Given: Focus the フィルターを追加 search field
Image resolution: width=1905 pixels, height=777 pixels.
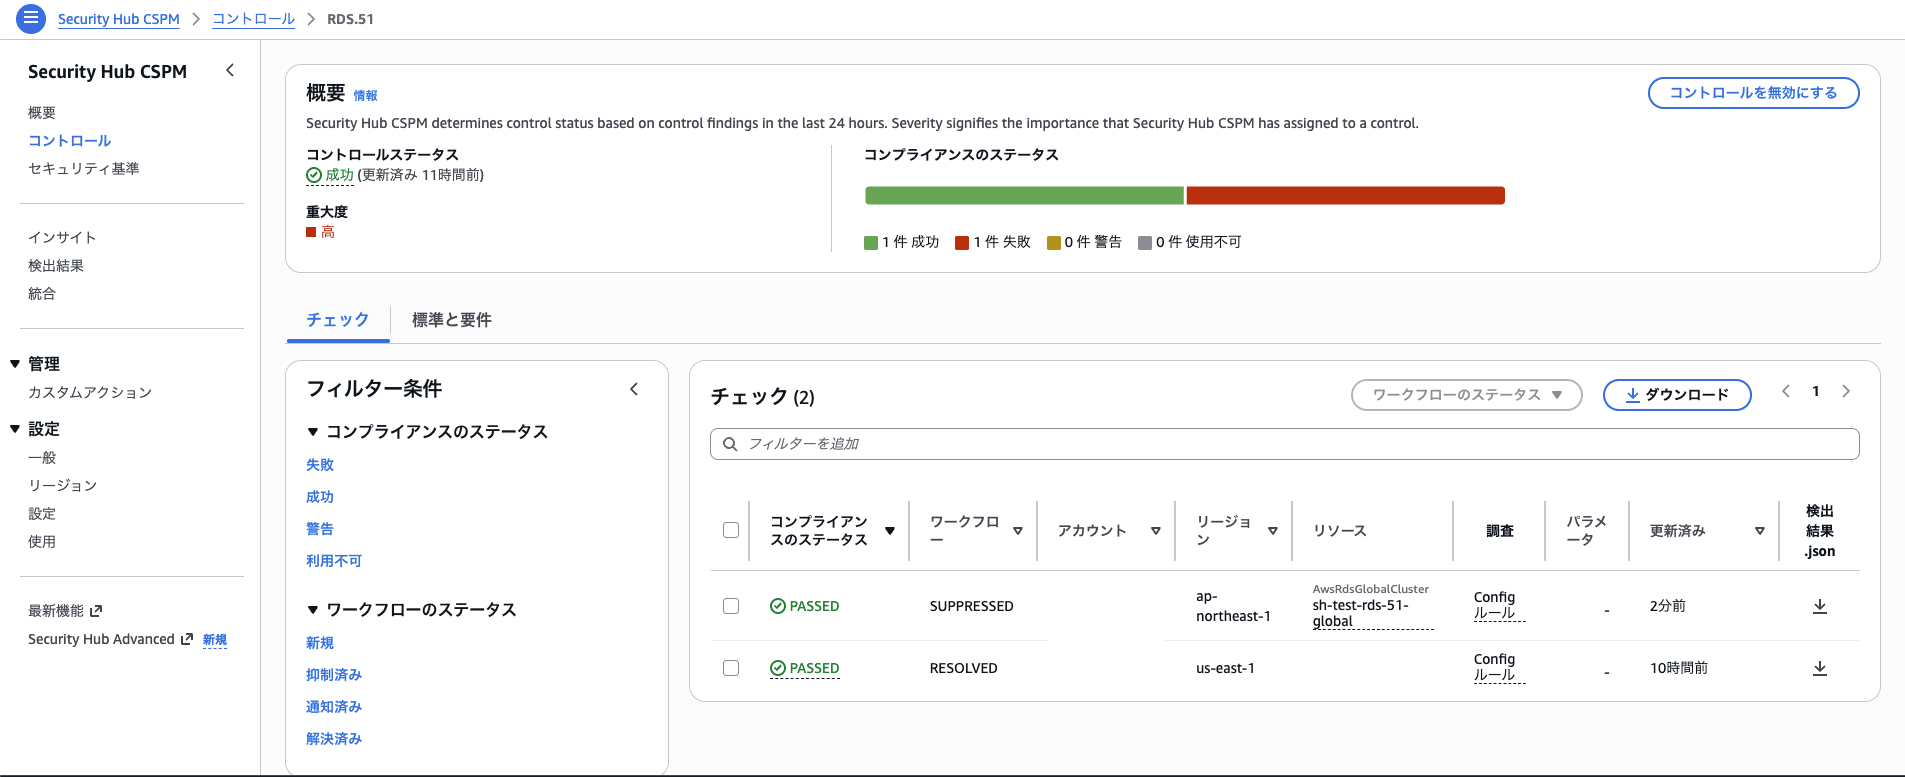Looking at the screenshot, I should tap(1284, 444).
